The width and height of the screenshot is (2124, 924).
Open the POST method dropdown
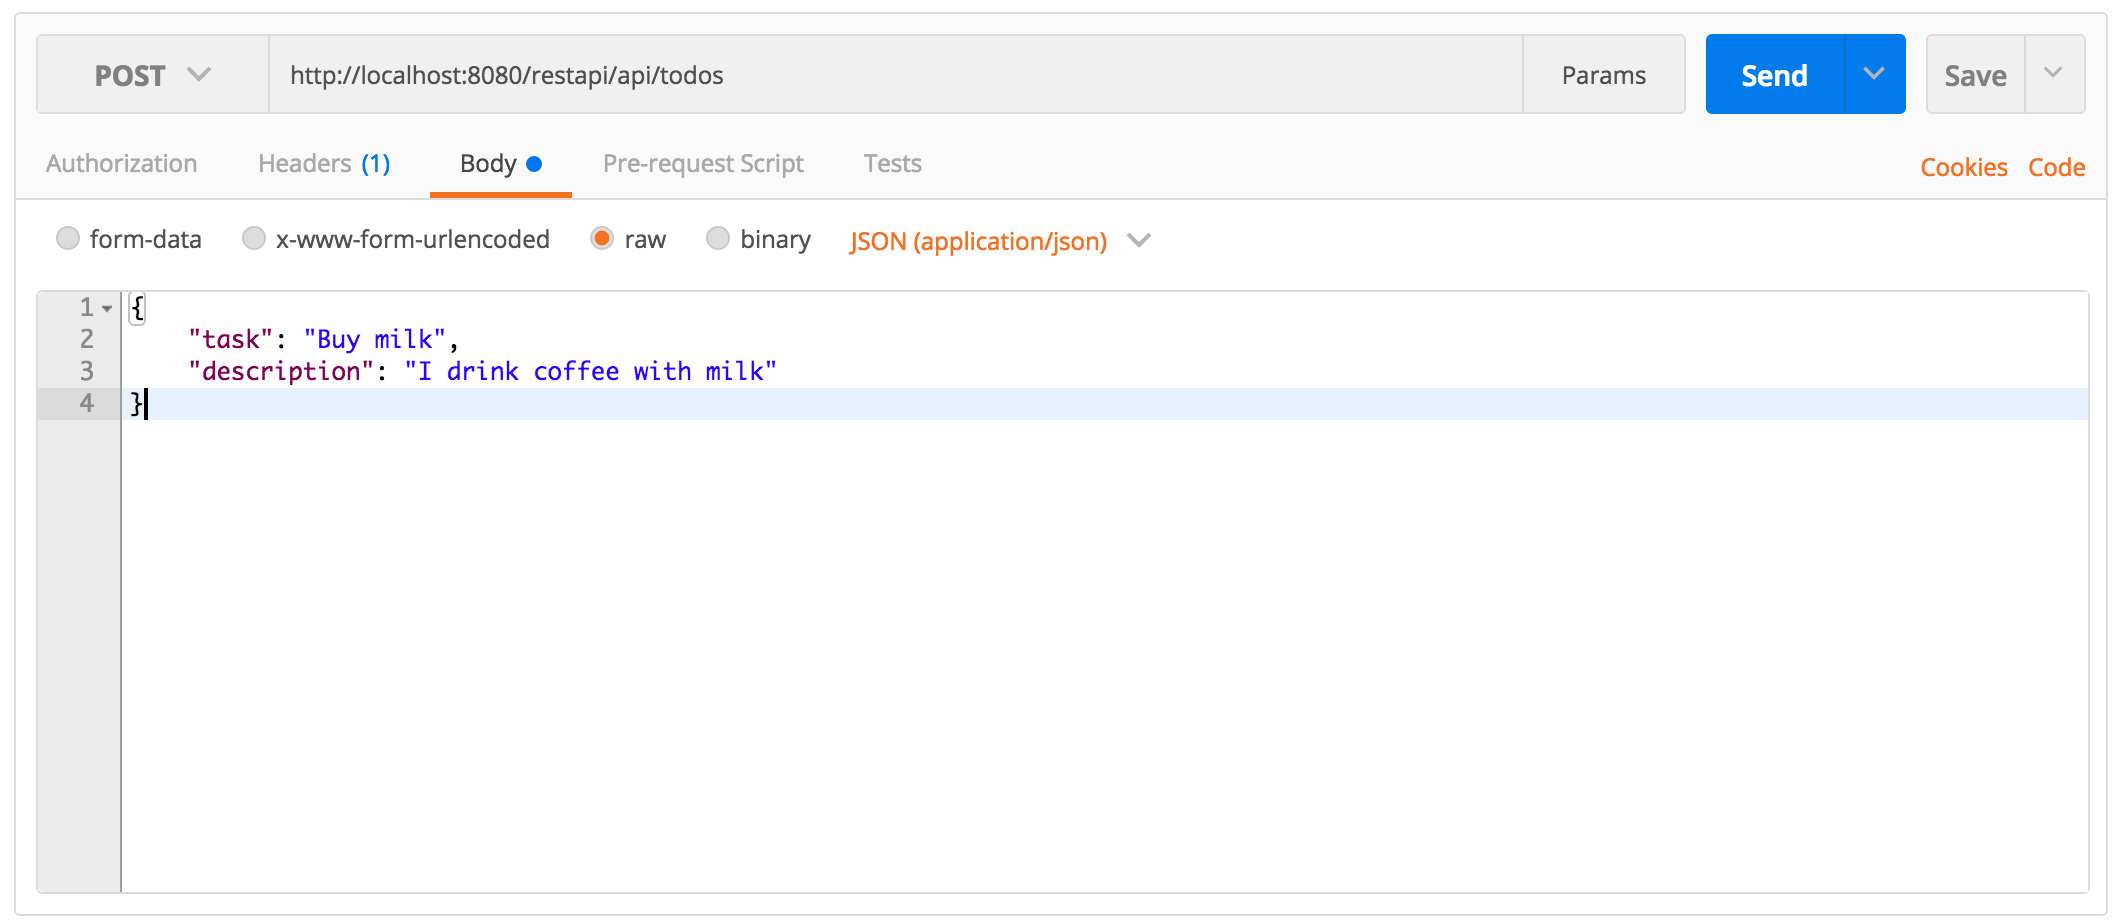(153, 75)
